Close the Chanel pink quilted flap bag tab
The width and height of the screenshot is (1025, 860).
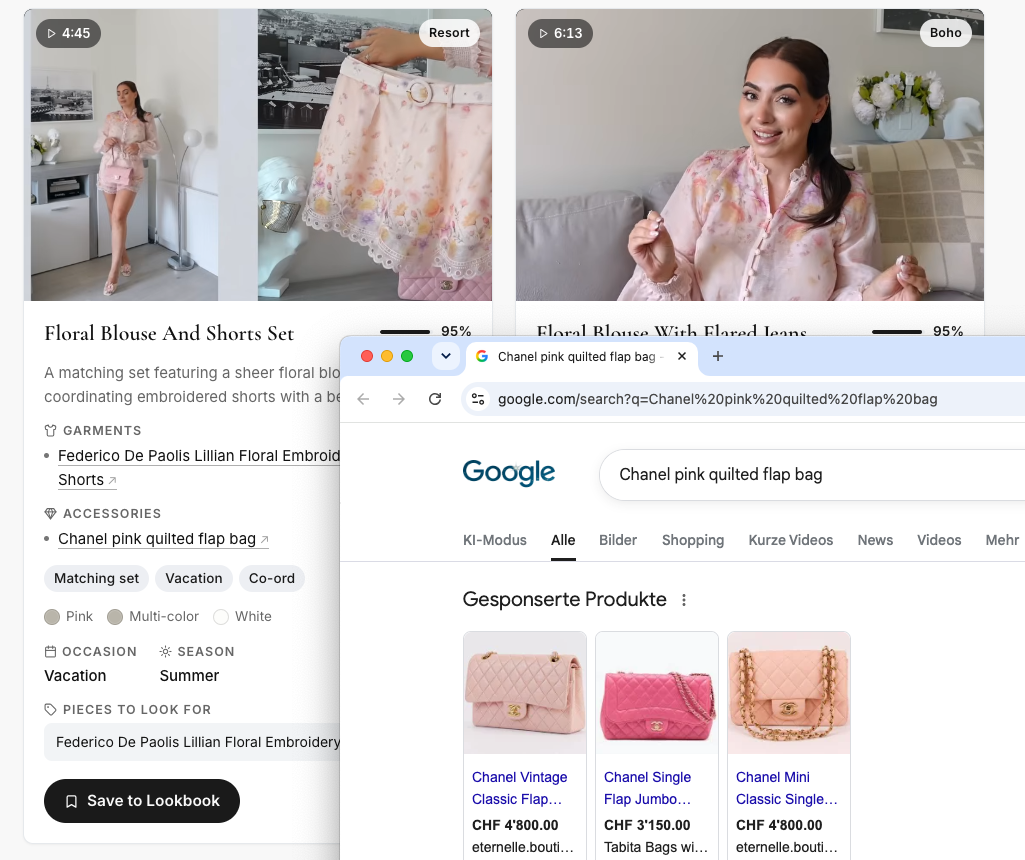[682, 356]
